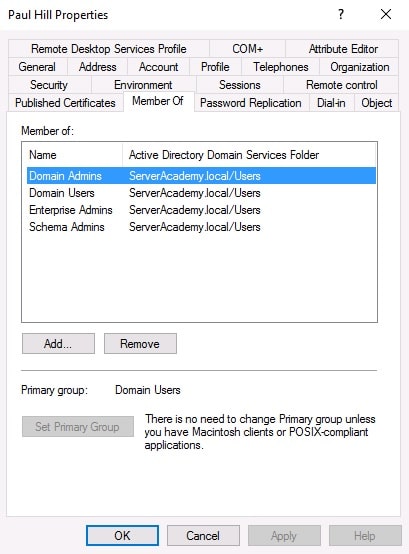Cancel the properties dialog

pos(203,536)
